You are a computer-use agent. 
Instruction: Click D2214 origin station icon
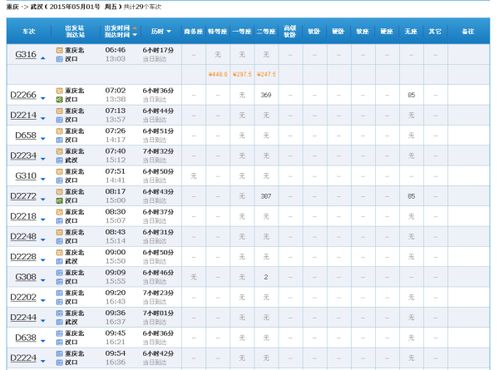pos(59,111)
